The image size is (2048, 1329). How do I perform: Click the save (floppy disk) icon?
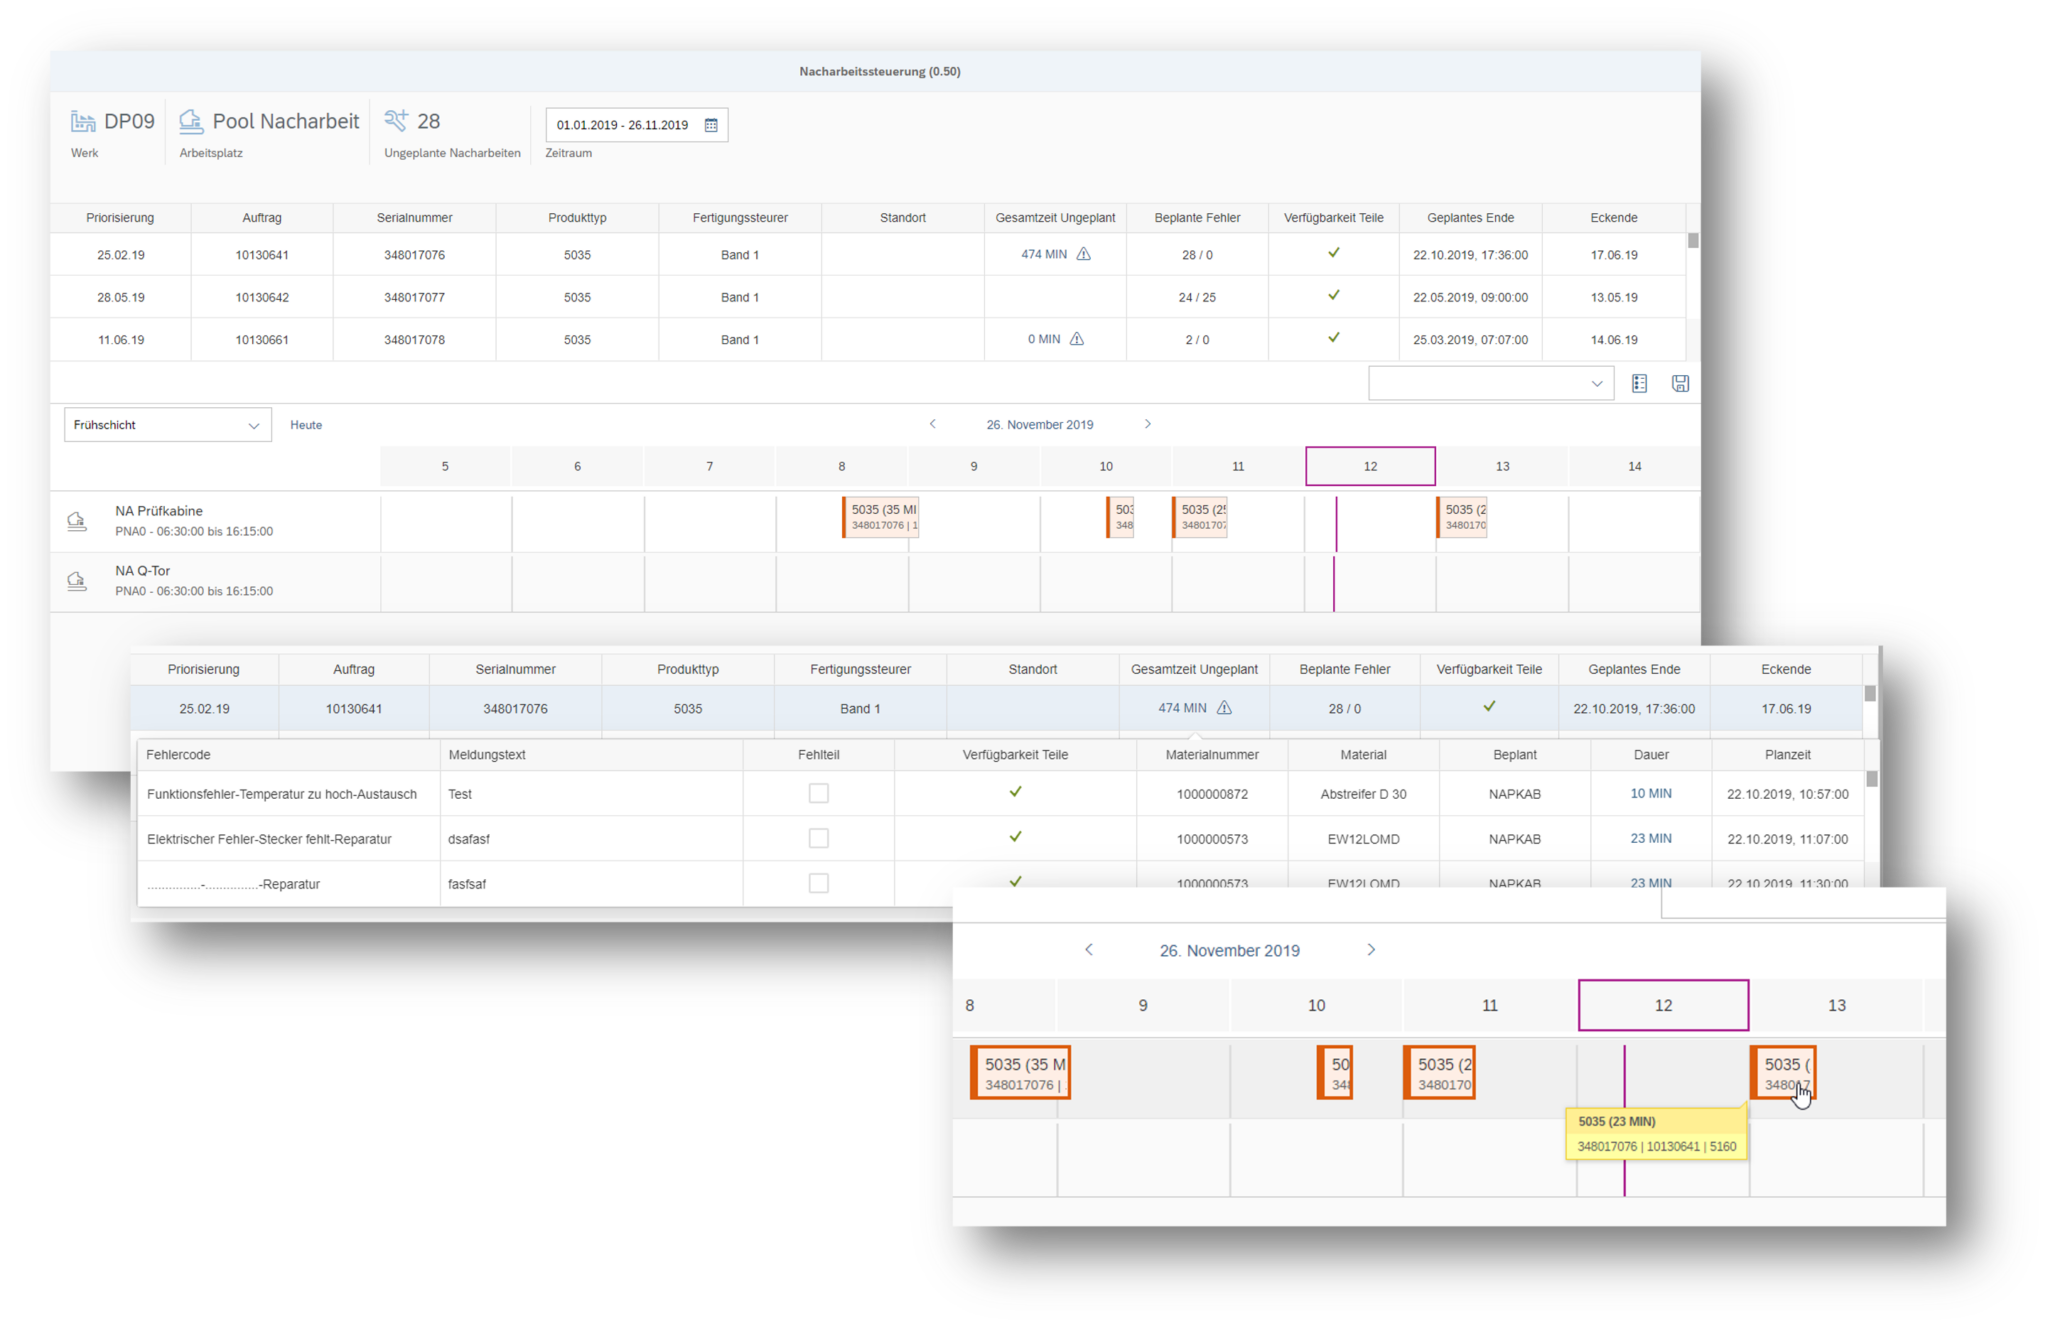tap(1680, 383)
